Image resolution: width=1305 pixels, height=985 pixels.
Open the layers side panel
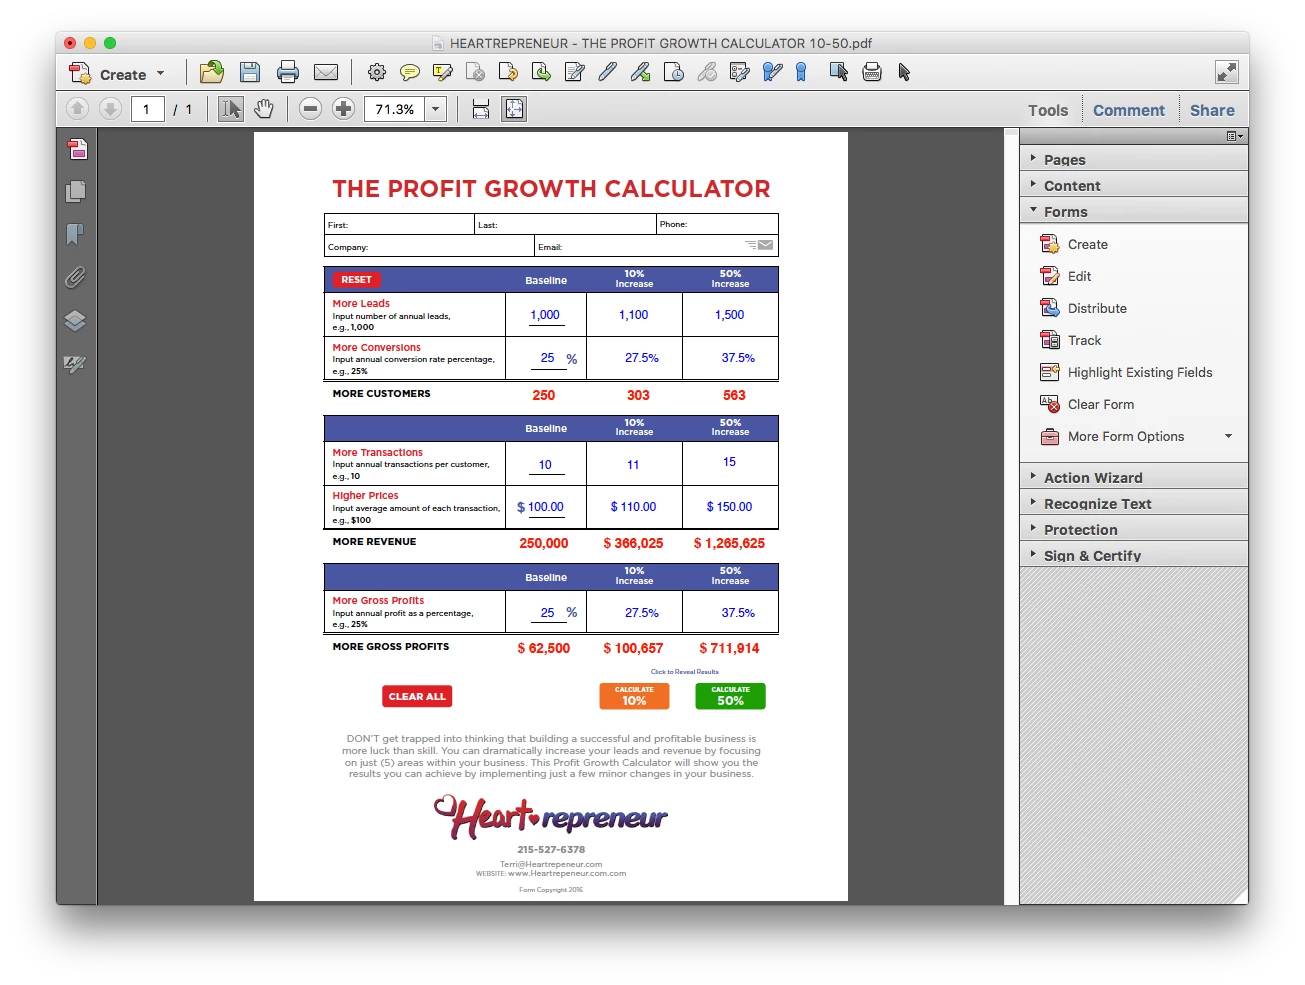(76, 321)
